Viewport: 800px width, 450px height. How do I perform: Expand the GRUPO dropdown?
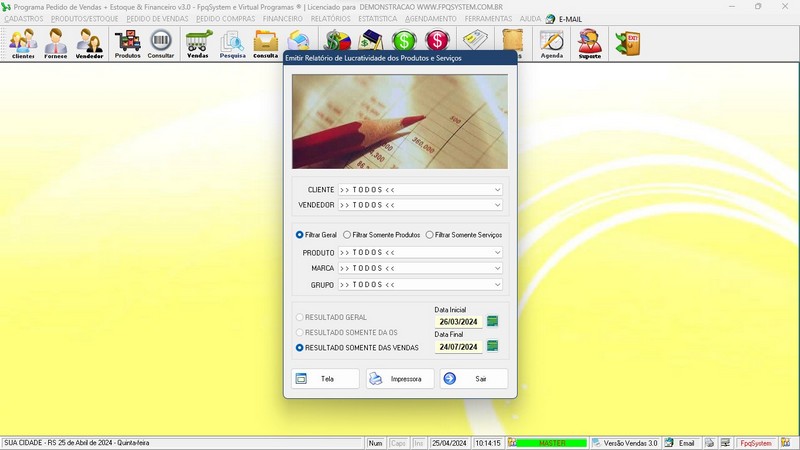497,285
